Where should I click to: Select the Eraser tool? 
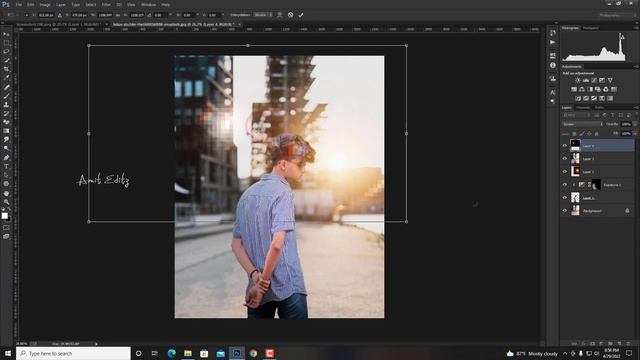[x=6, y=122]
